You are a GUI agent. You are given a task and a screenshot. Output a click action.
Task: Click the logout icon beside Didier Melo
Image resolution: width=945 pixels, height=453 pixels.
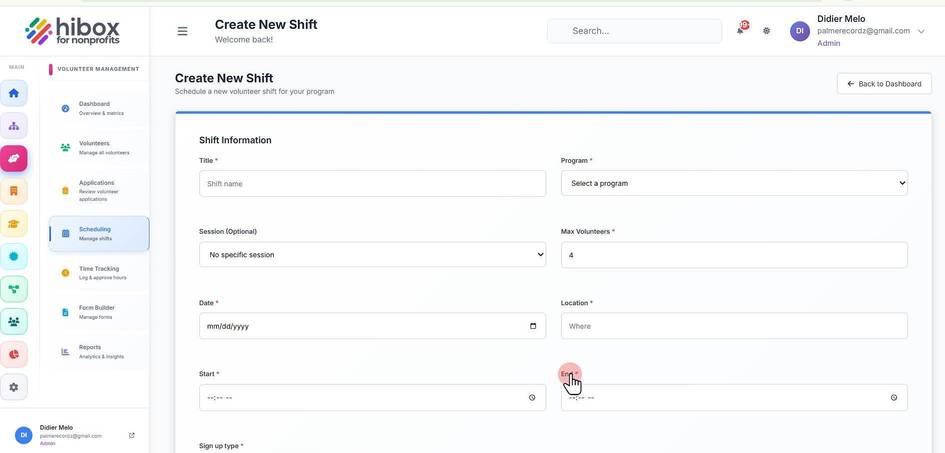[x=132, y=435]
